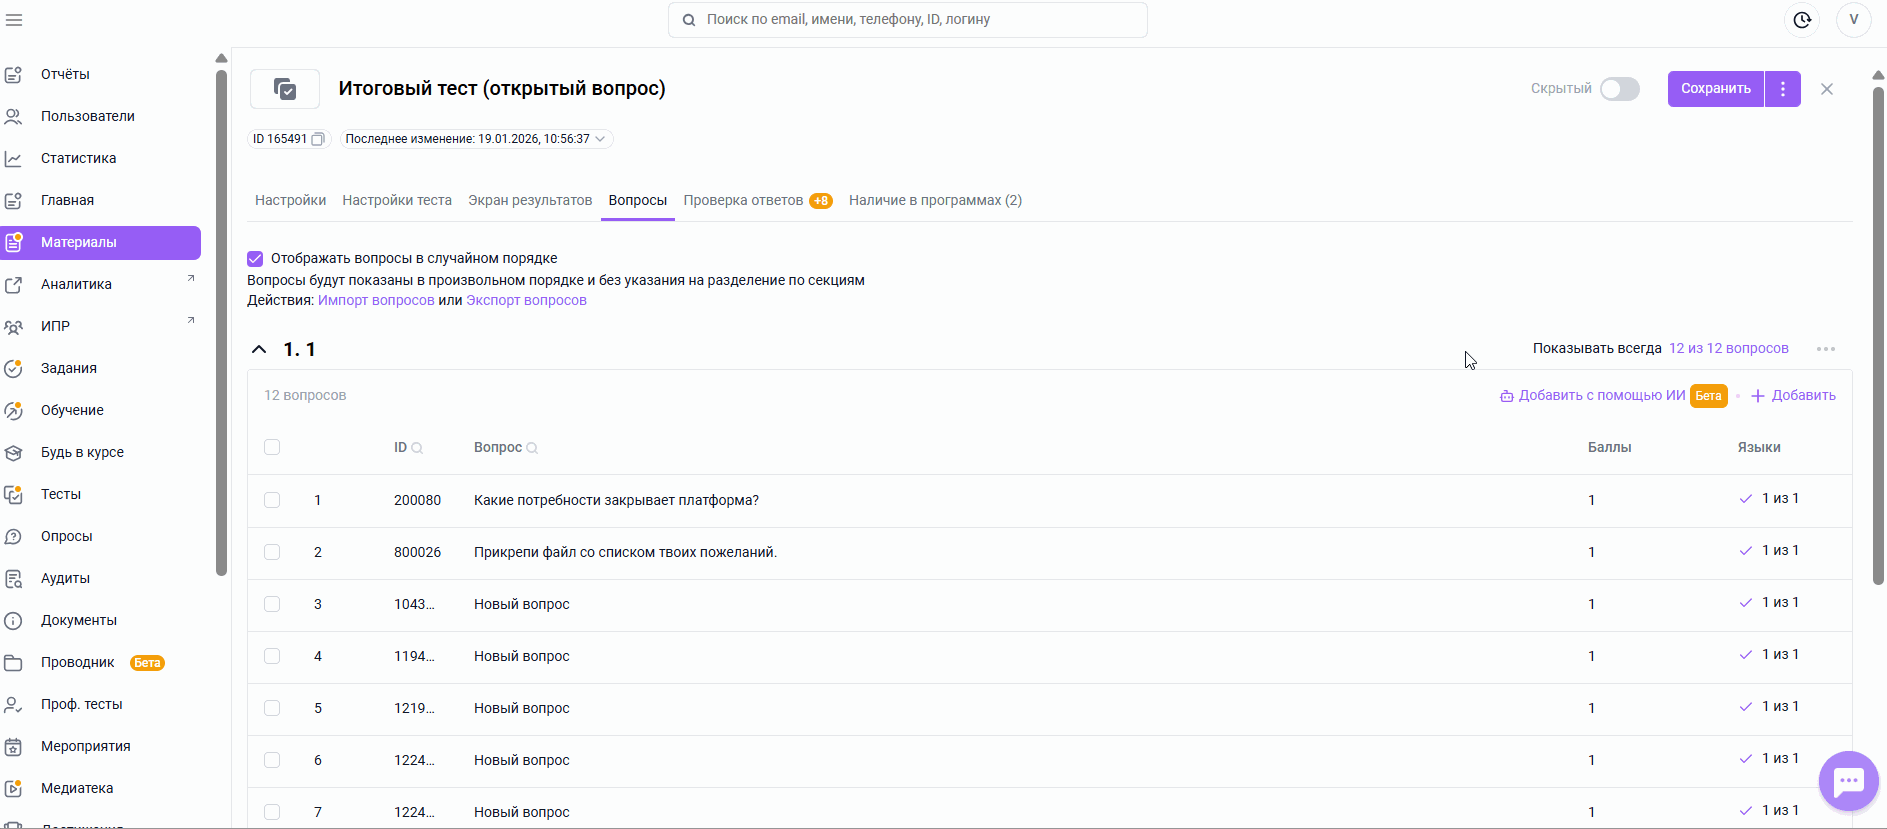Image resolution: width=1887 pixels, height=829 pixels.
Task: Click the Тесты sidebar icon
Action: click(x=14, y=494)
